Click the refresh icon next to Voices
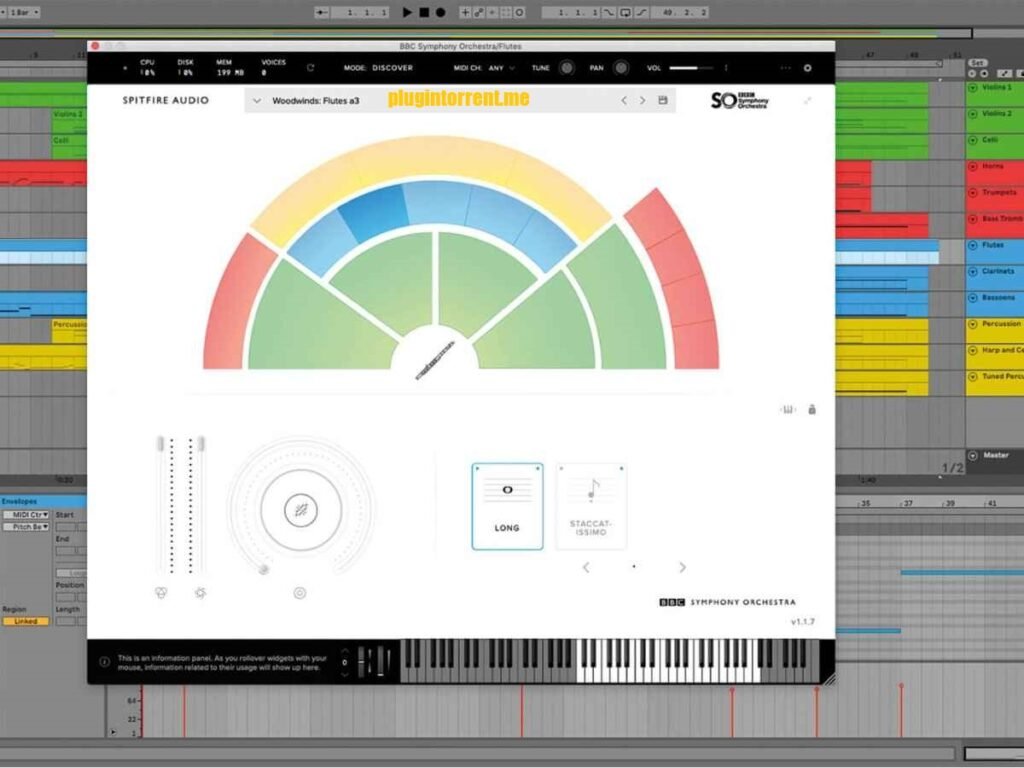Viewport: 1024px width, 768px height. coord(310,68)
